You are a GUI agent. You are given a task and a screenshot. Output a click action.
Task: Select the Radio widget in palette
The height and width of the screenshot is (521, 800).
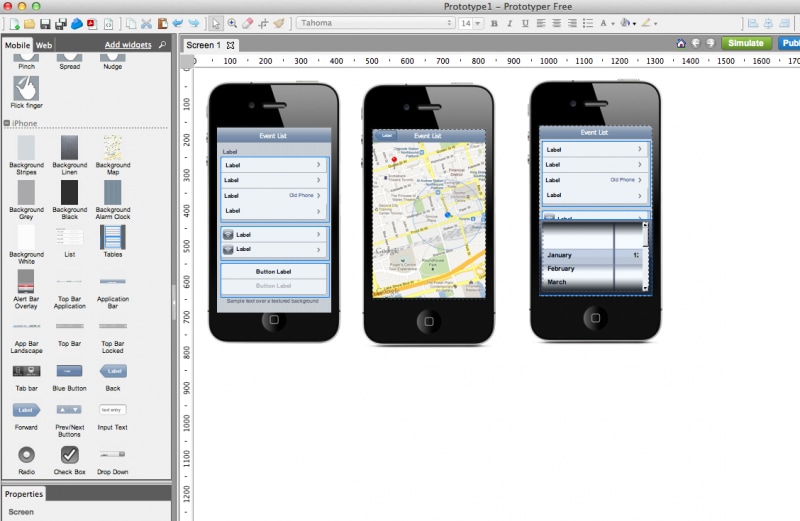(27, 460)
